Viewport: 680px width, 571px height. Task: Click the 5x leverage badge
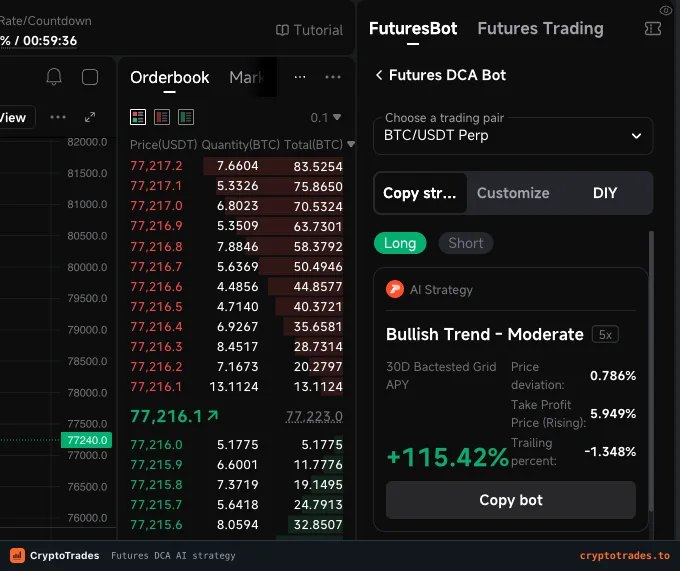point(605,334)
